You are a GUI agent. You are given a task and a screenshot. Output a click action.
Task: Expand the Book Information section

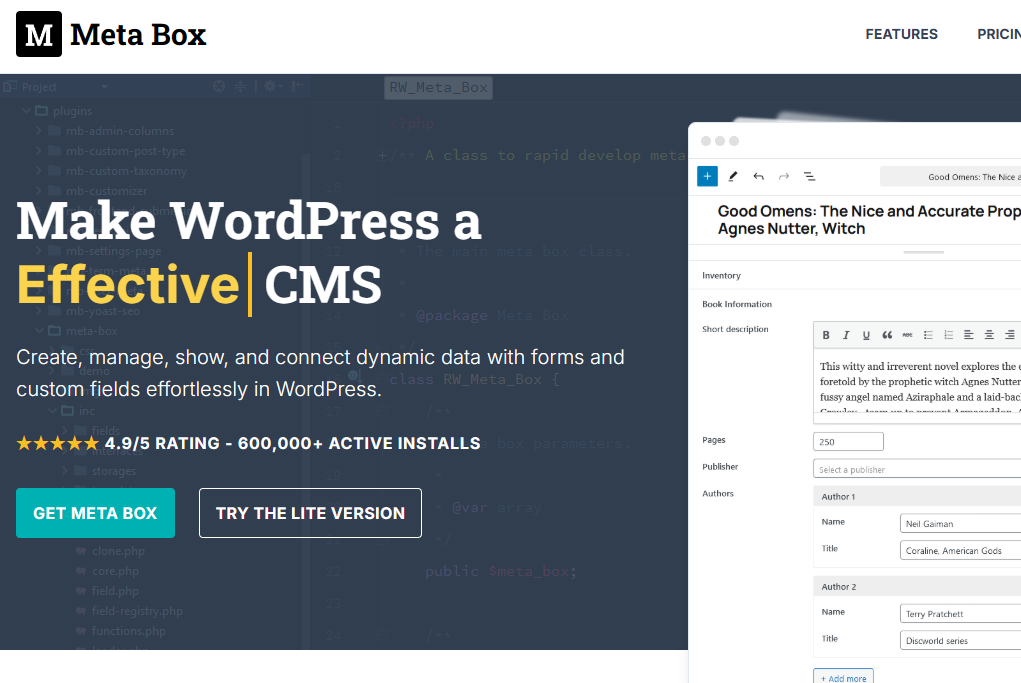click(737, 304)
